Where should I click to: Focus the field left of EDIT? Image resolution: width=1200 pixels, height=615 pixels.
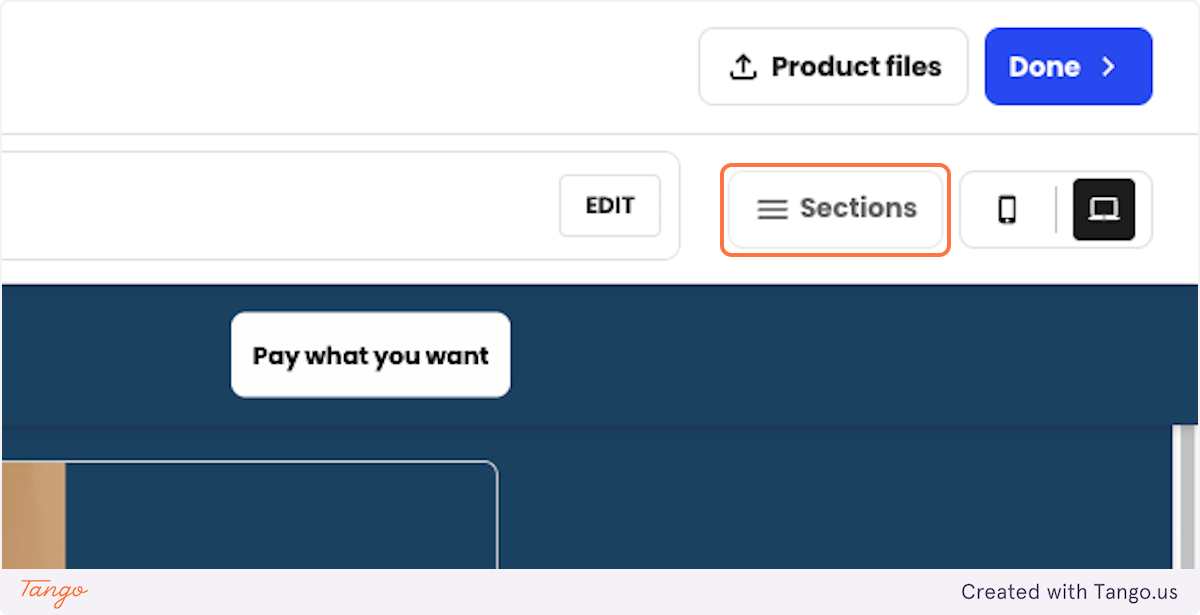click(280, 206)
